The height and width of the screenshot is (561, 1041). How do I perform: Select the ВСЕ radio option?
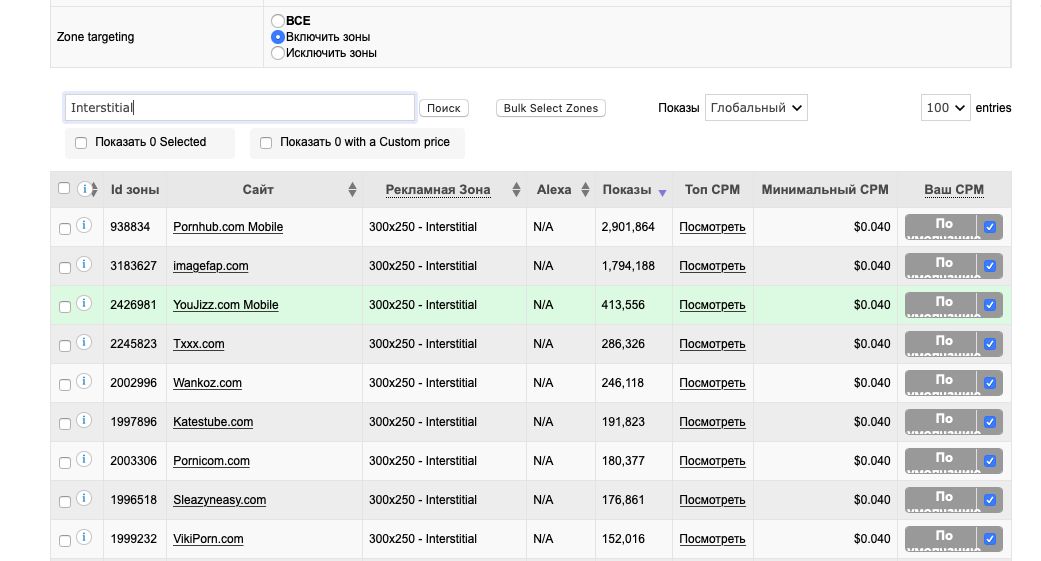(x=278, y=21)
